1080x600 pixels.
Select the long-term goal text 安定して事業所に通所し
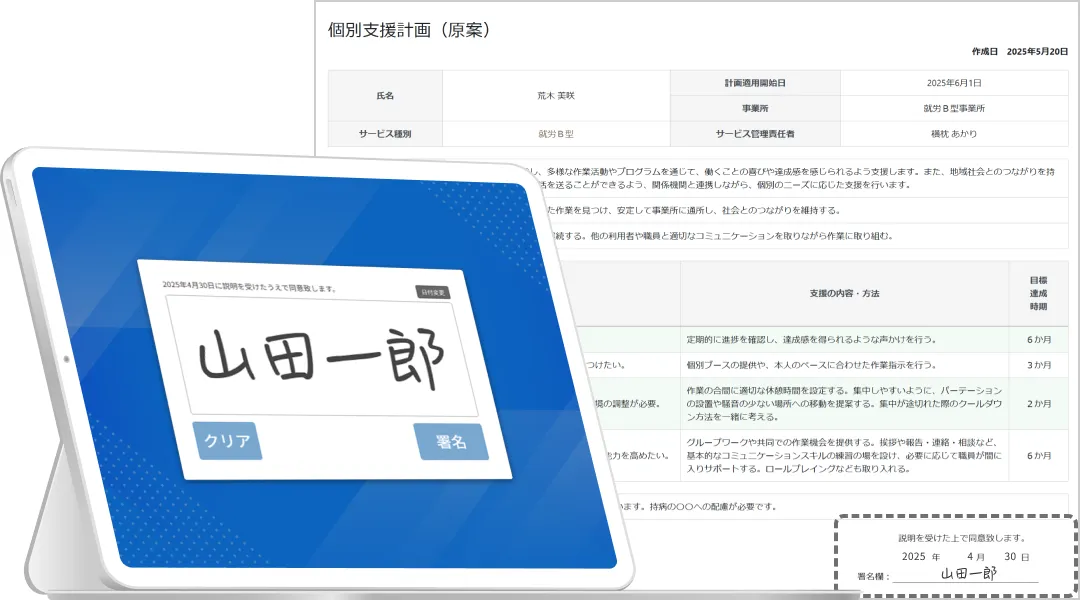pyautogui.click(x=694, y=210)
